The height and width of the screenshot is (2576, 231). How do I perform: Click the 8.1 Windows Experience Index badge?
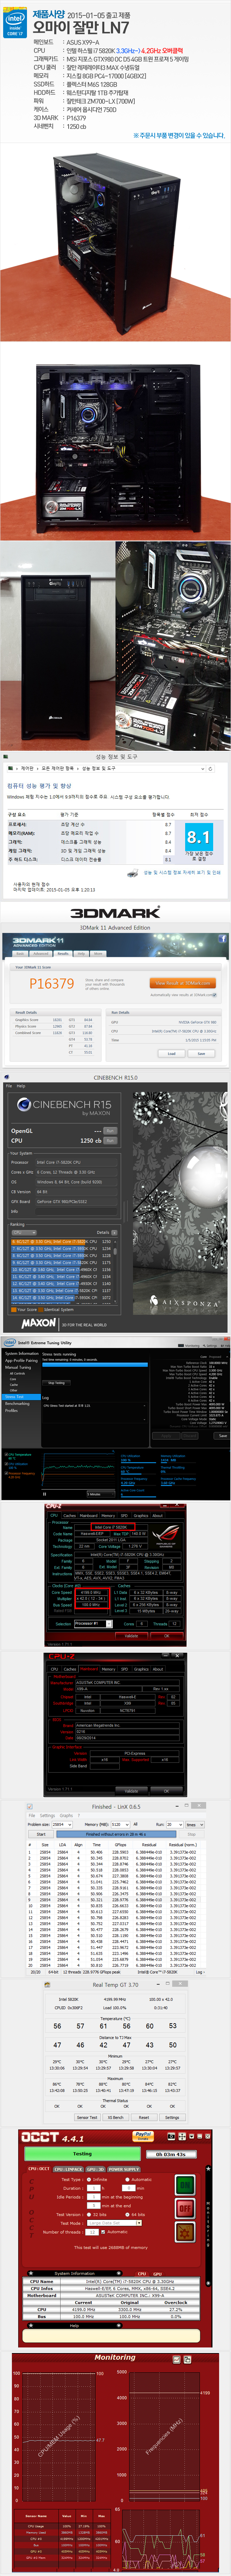pyautogui.click(x=199, y=837)
